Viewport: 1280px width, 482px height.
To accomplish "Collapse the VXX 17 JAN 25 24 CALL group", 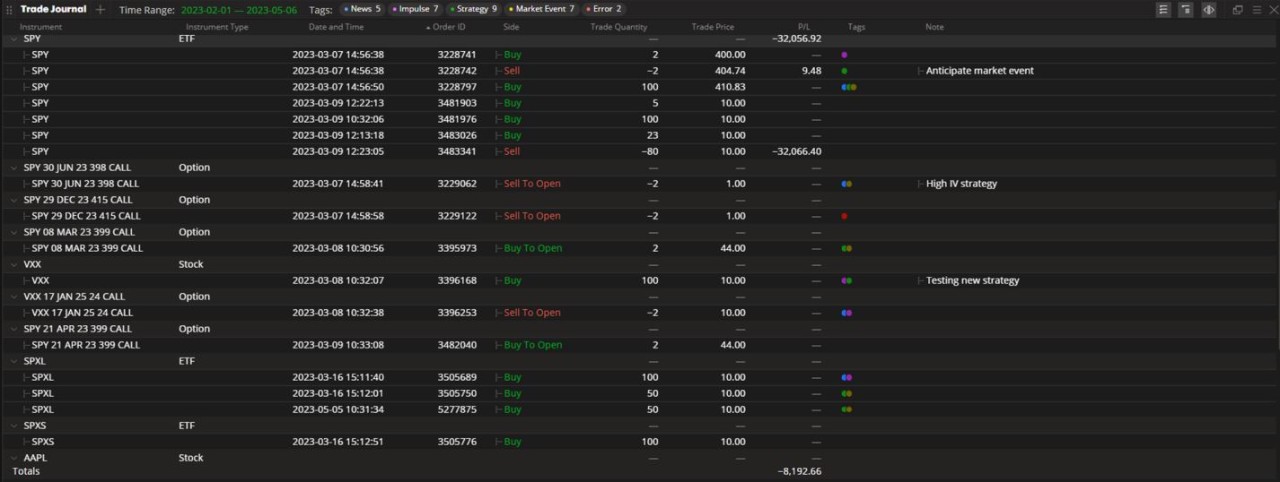I will point(14,297).
